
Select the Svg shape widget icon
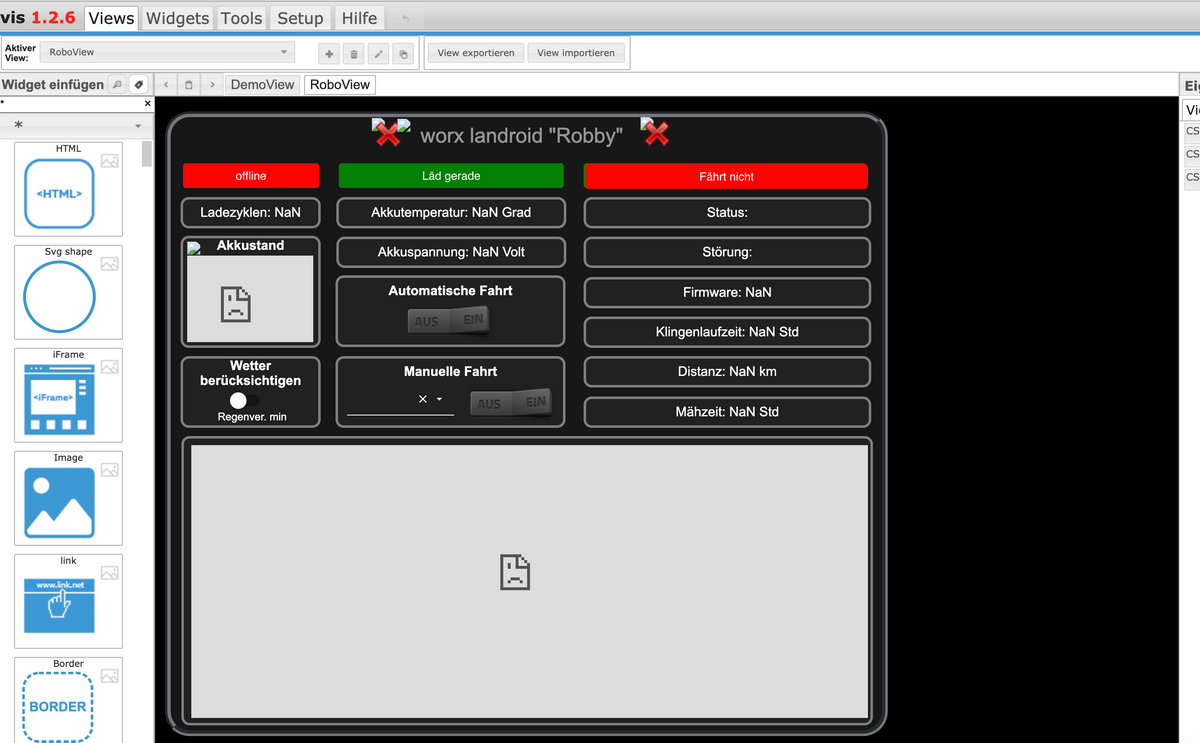click(x=59, y=297)
